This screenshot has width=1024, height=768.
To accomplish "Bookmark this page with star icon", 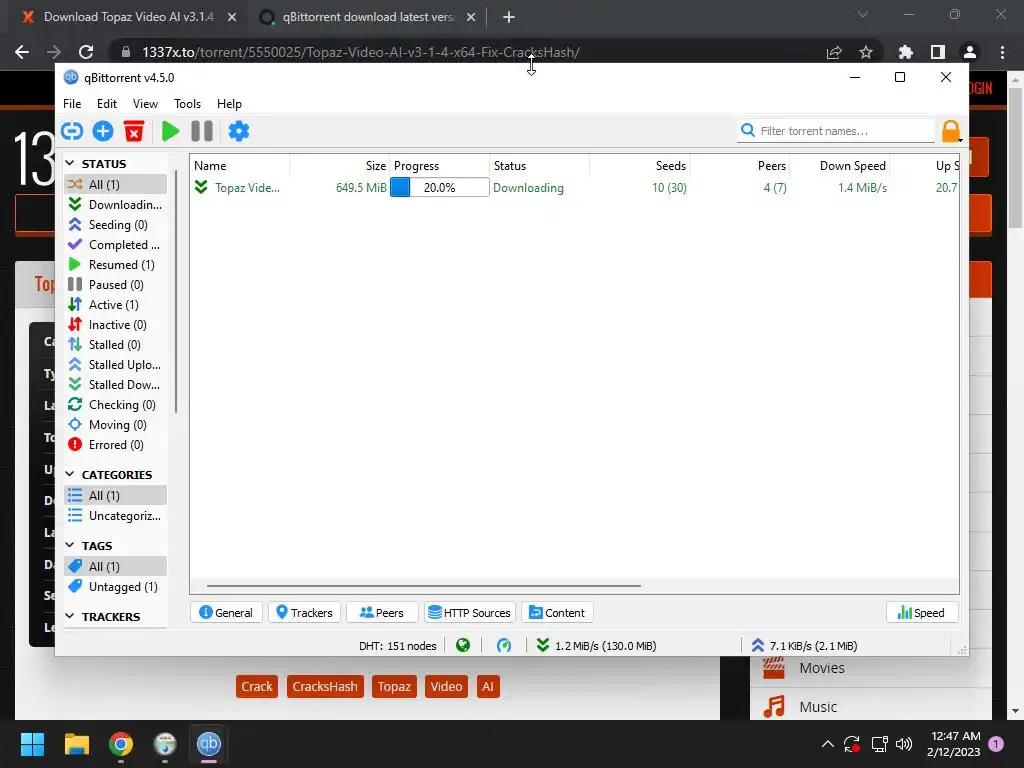I will (x=866, y=52).
